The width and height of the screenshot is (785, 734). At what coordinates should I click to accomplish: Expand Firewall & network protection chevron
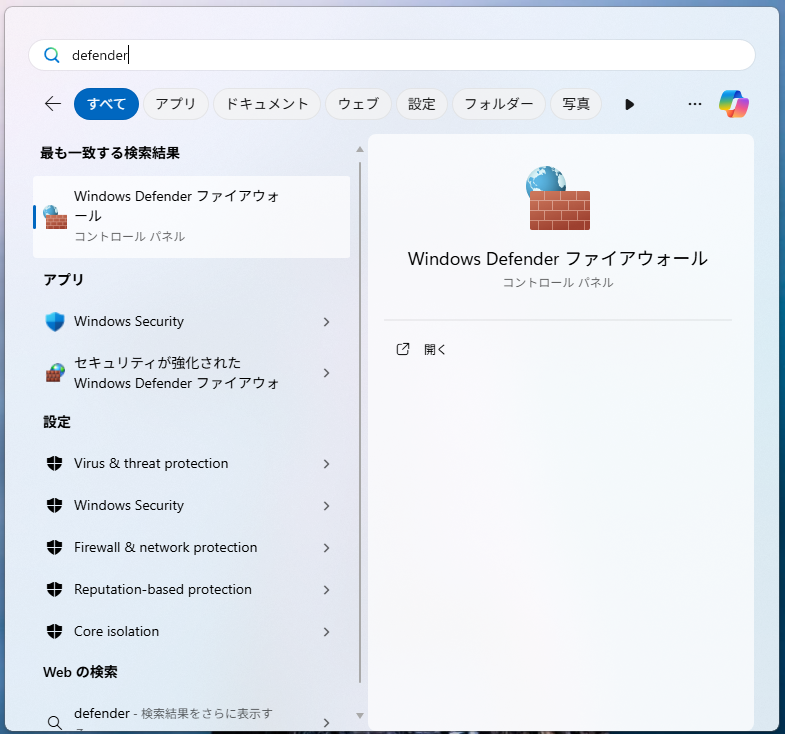pos(326,548)
